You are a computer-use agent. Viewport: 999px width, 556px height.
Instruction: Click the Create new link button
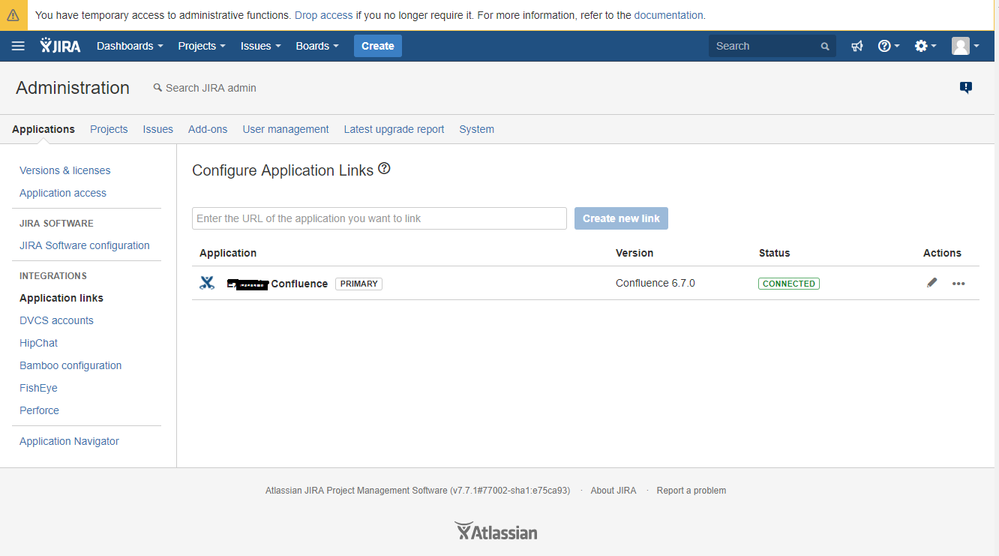(621, 218)
